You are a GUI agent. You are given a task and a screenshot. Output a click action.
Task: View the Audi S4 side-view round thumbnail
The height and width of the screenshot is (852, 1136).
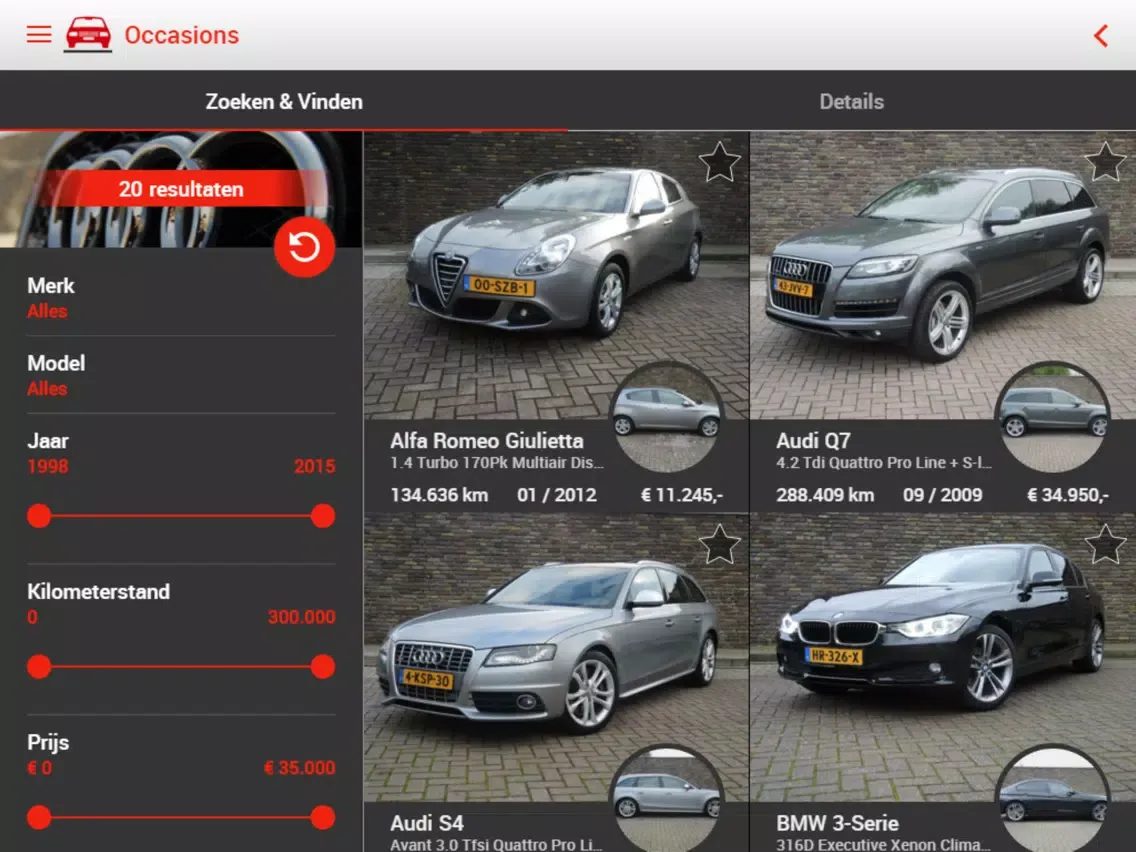pyautogui.click(x=667, y=800)
